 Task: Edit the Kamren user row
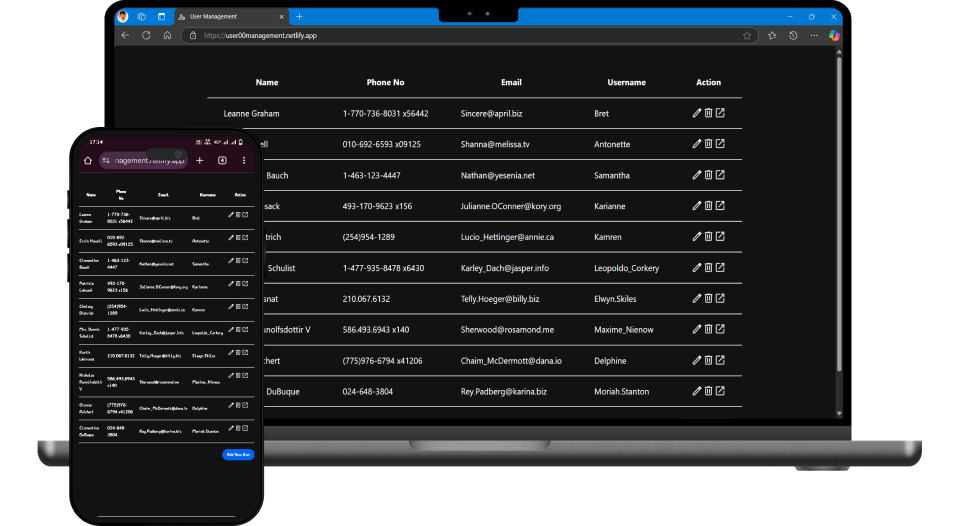[x=697, y=236]
